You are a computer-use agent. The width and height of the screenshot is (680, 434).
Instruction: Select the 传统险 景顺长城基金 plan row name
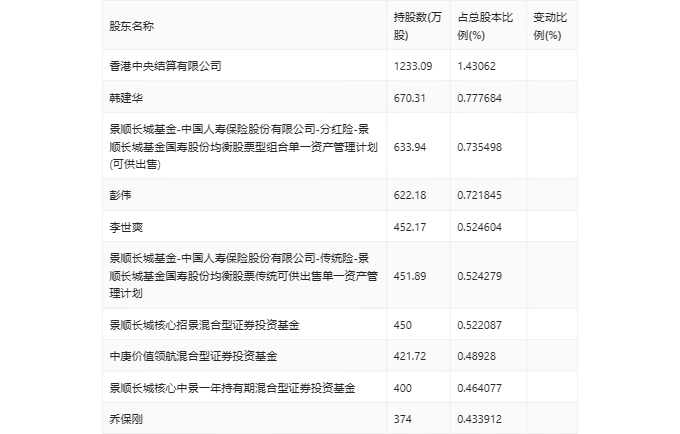pos(243,276)
